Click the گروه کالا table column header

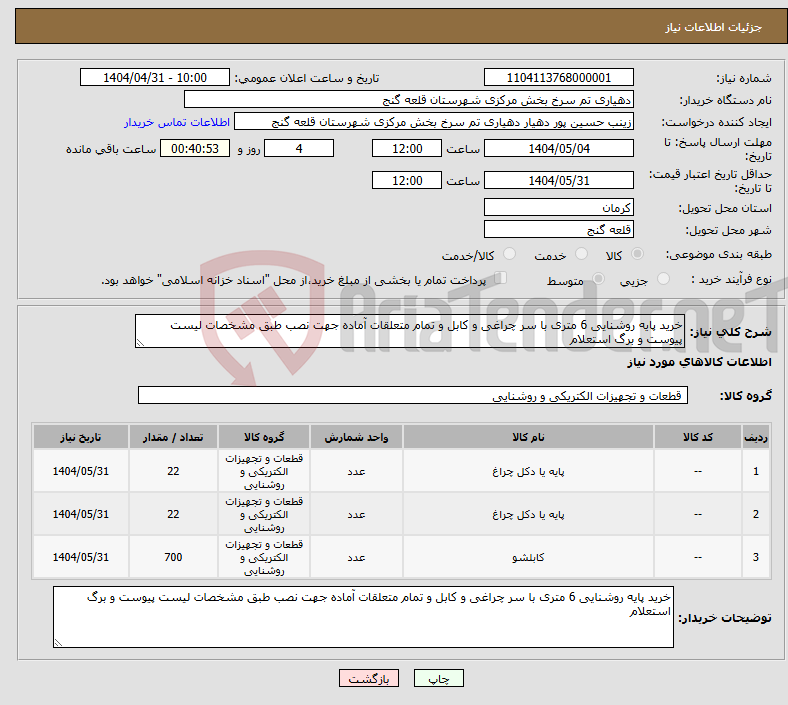pyautogui.click(x=264, y=437)
